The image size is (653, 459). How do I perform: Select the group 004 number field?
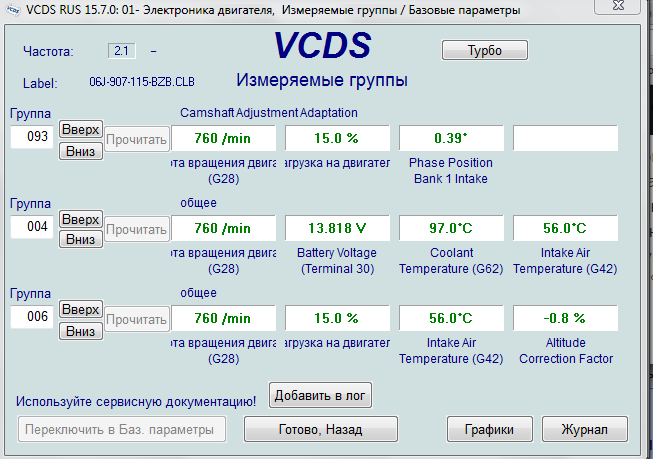pyautogui.click(x=31, y=228)
